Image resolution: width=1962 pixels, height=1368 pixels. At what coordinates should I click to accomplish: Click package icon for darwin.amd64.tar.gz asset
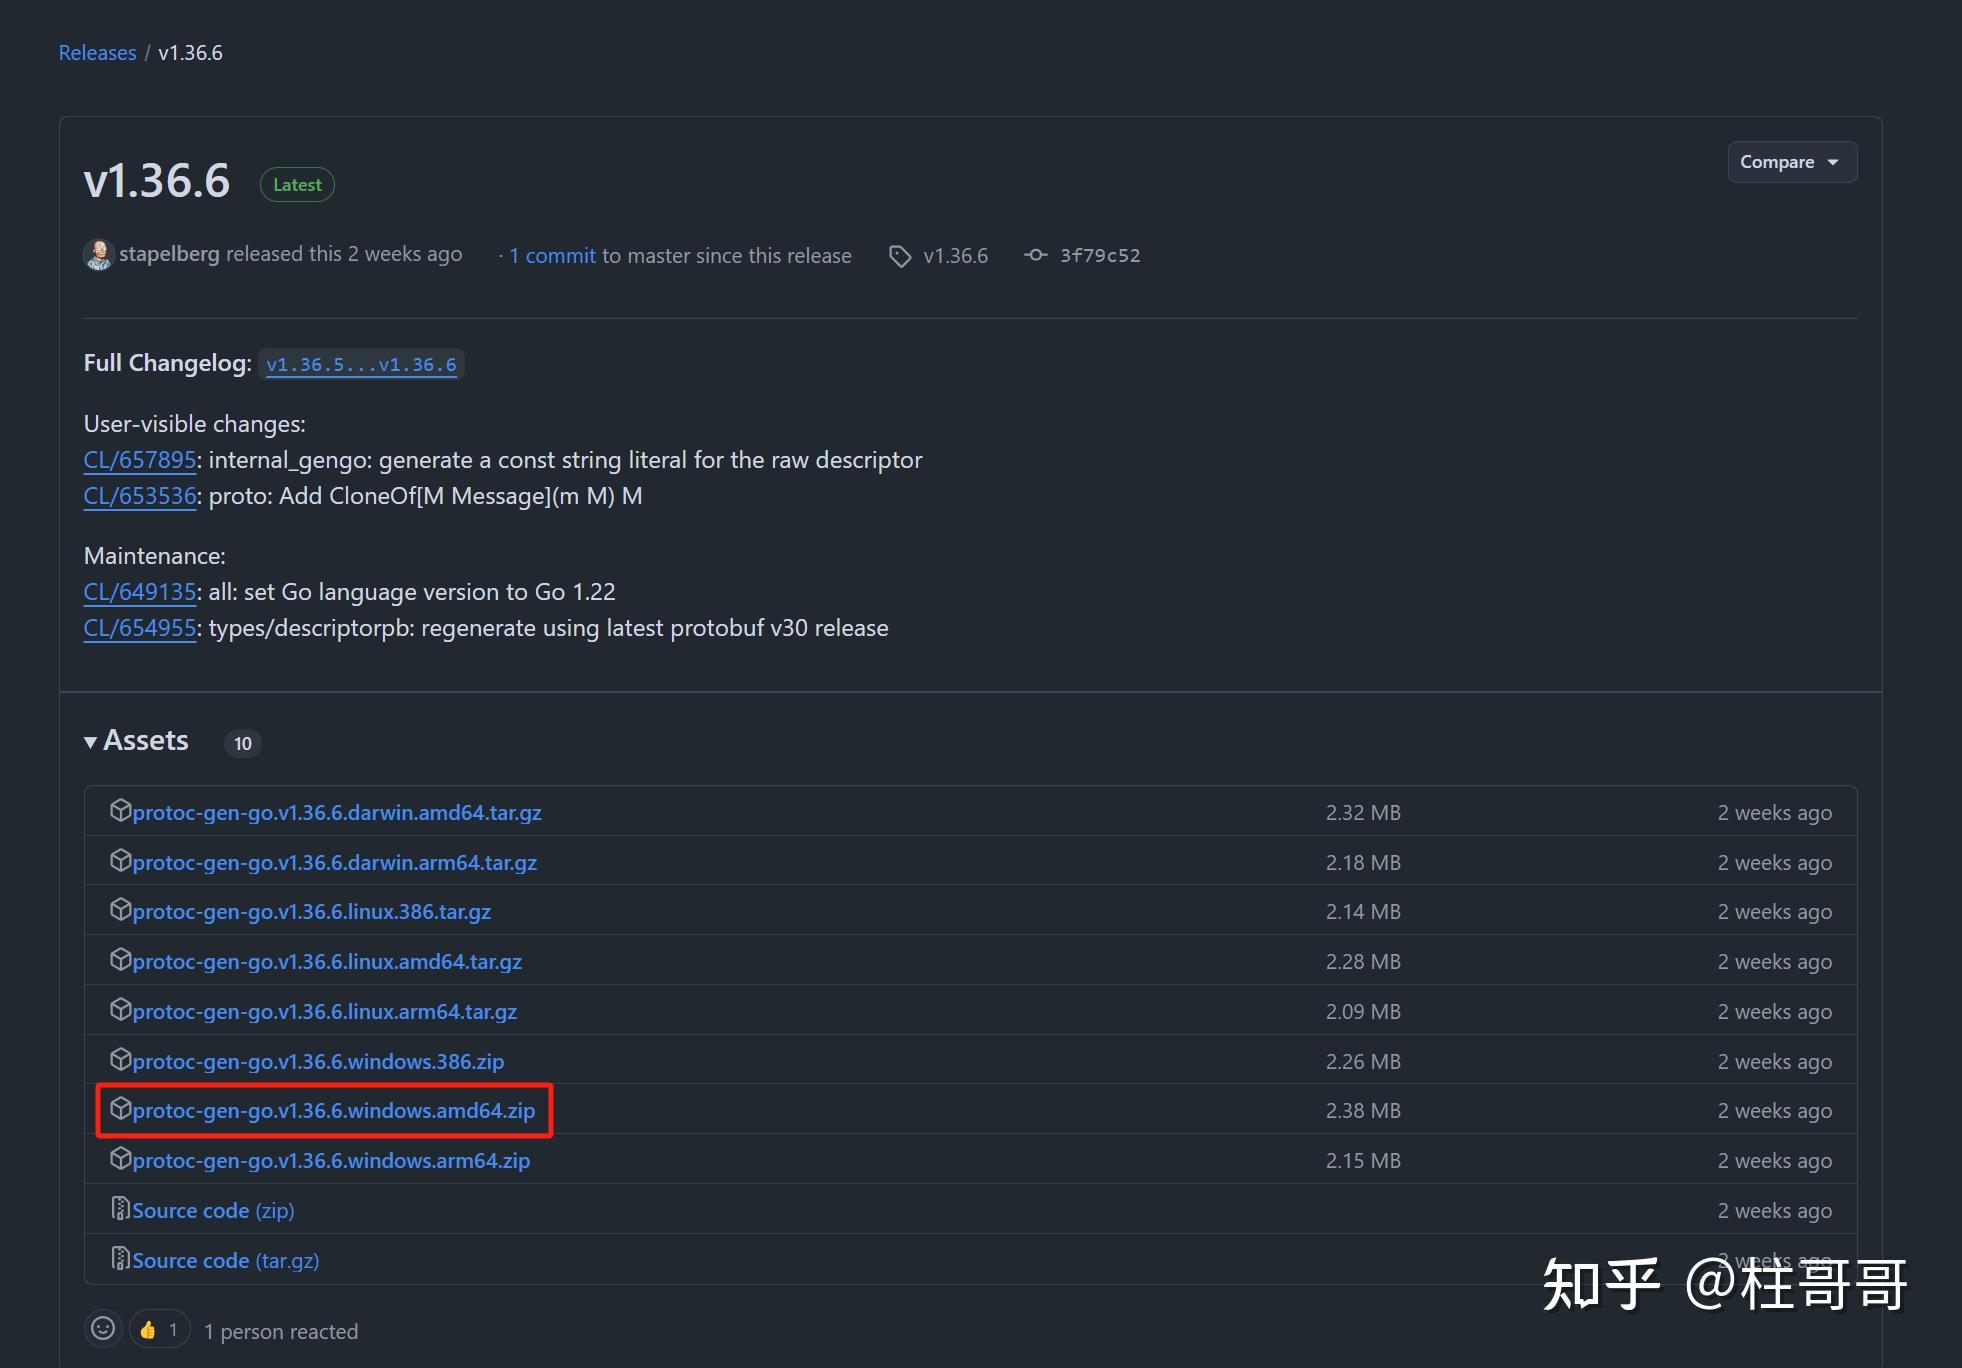coord(120,811)
